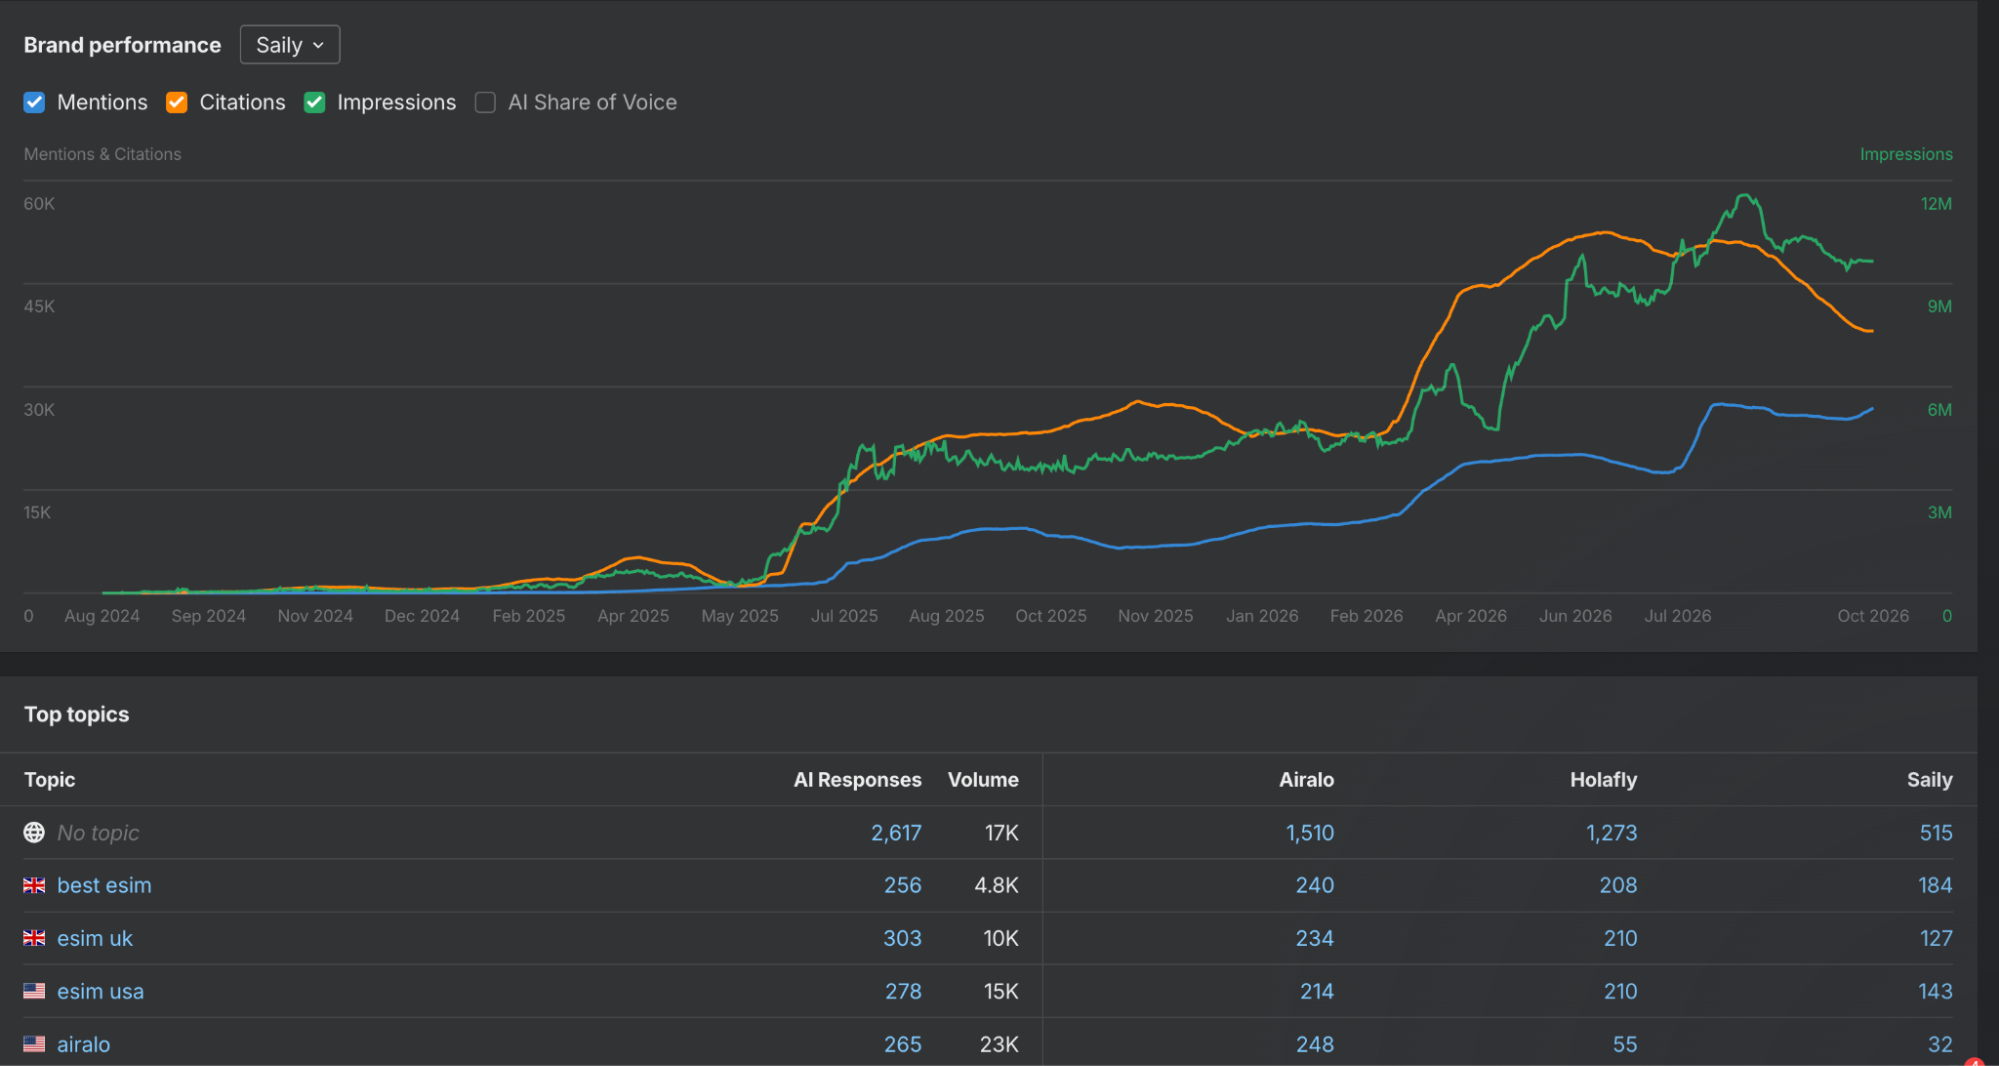Screen dimensions: 1999x1066
Task: Click the Holafly column header
Action: 1603,780
